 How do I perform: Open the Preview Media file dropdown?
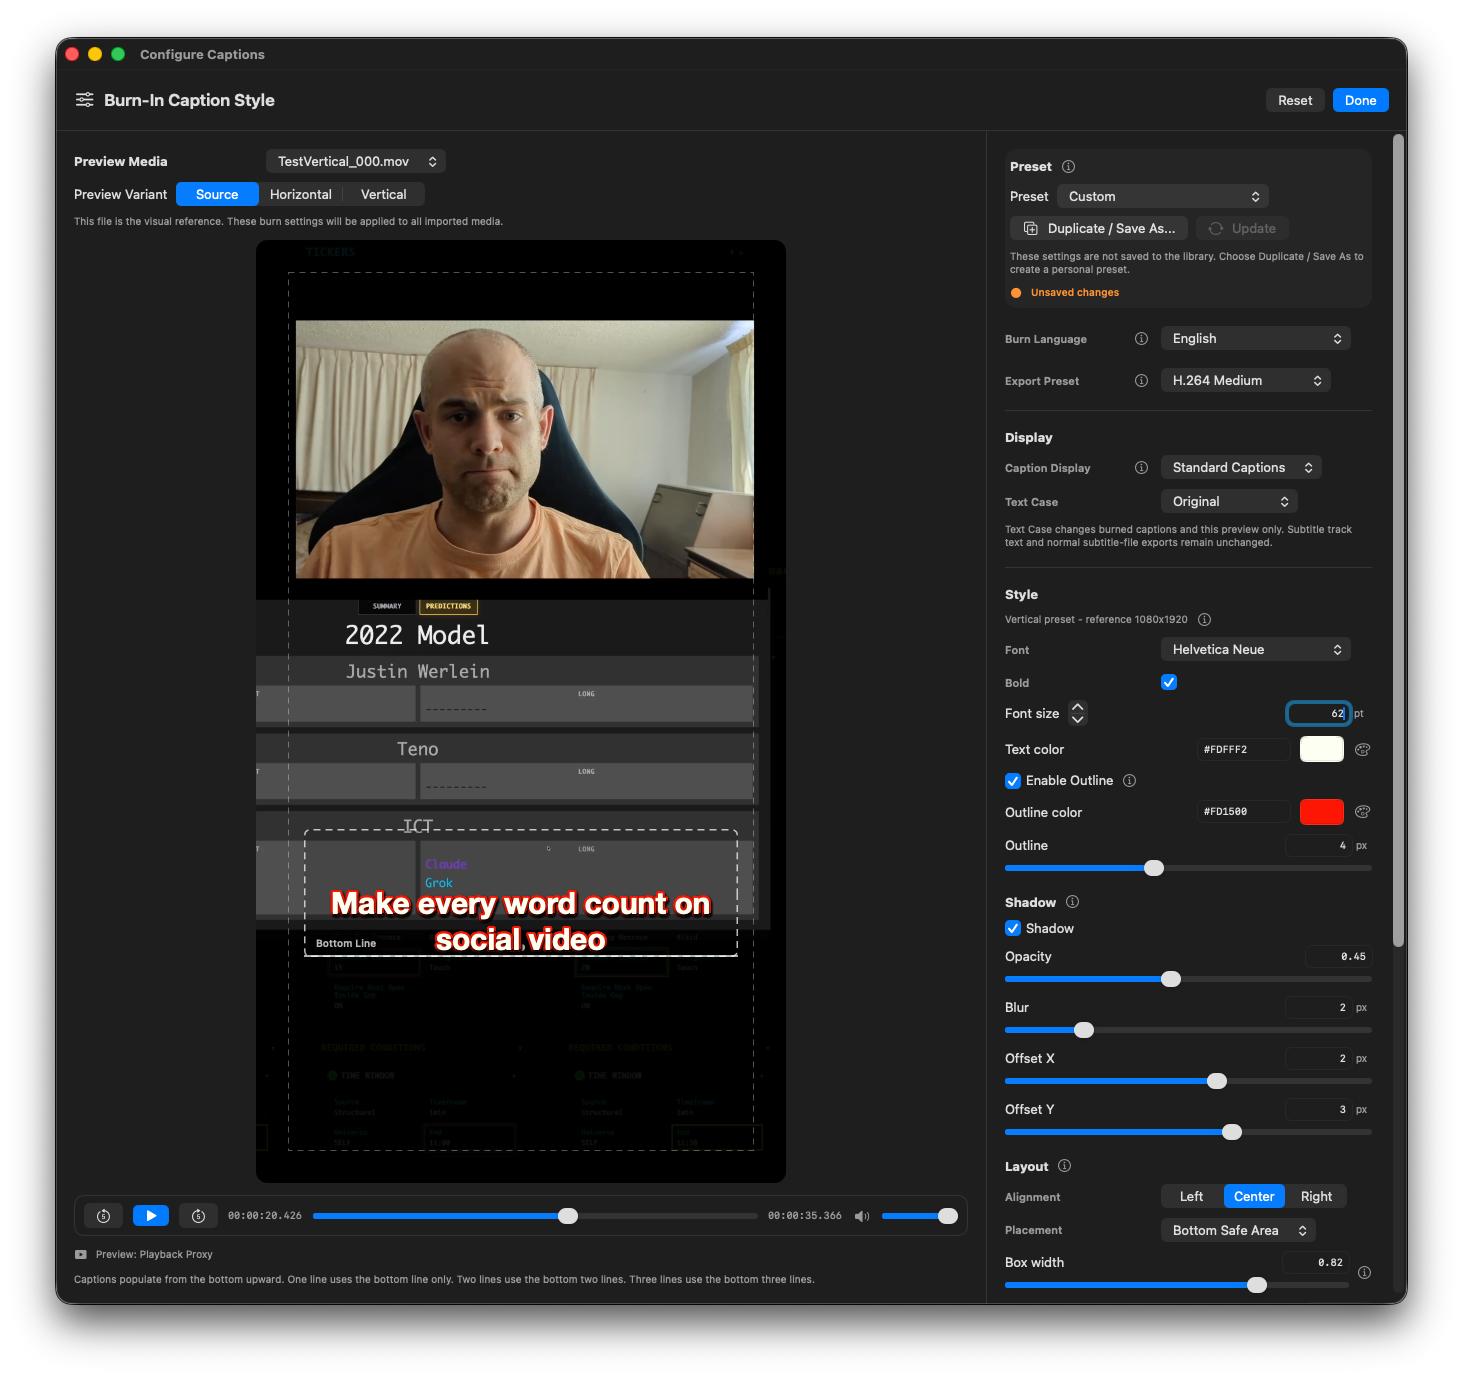tap(356, 162)
